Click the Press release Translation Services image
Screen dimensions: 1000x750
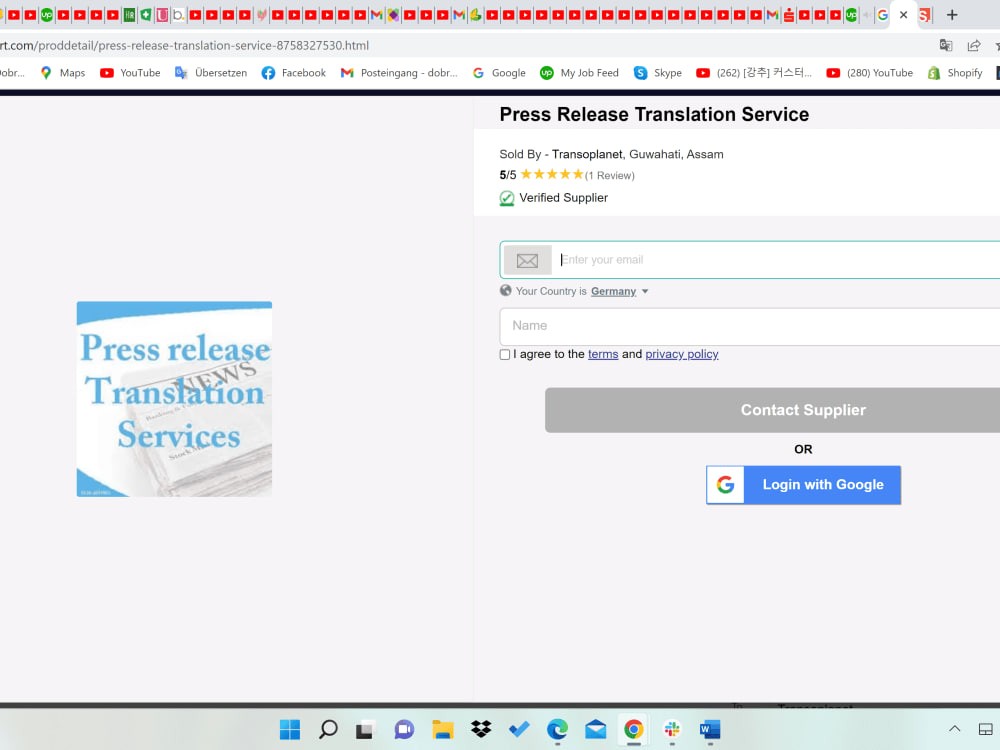click(174, 399)
